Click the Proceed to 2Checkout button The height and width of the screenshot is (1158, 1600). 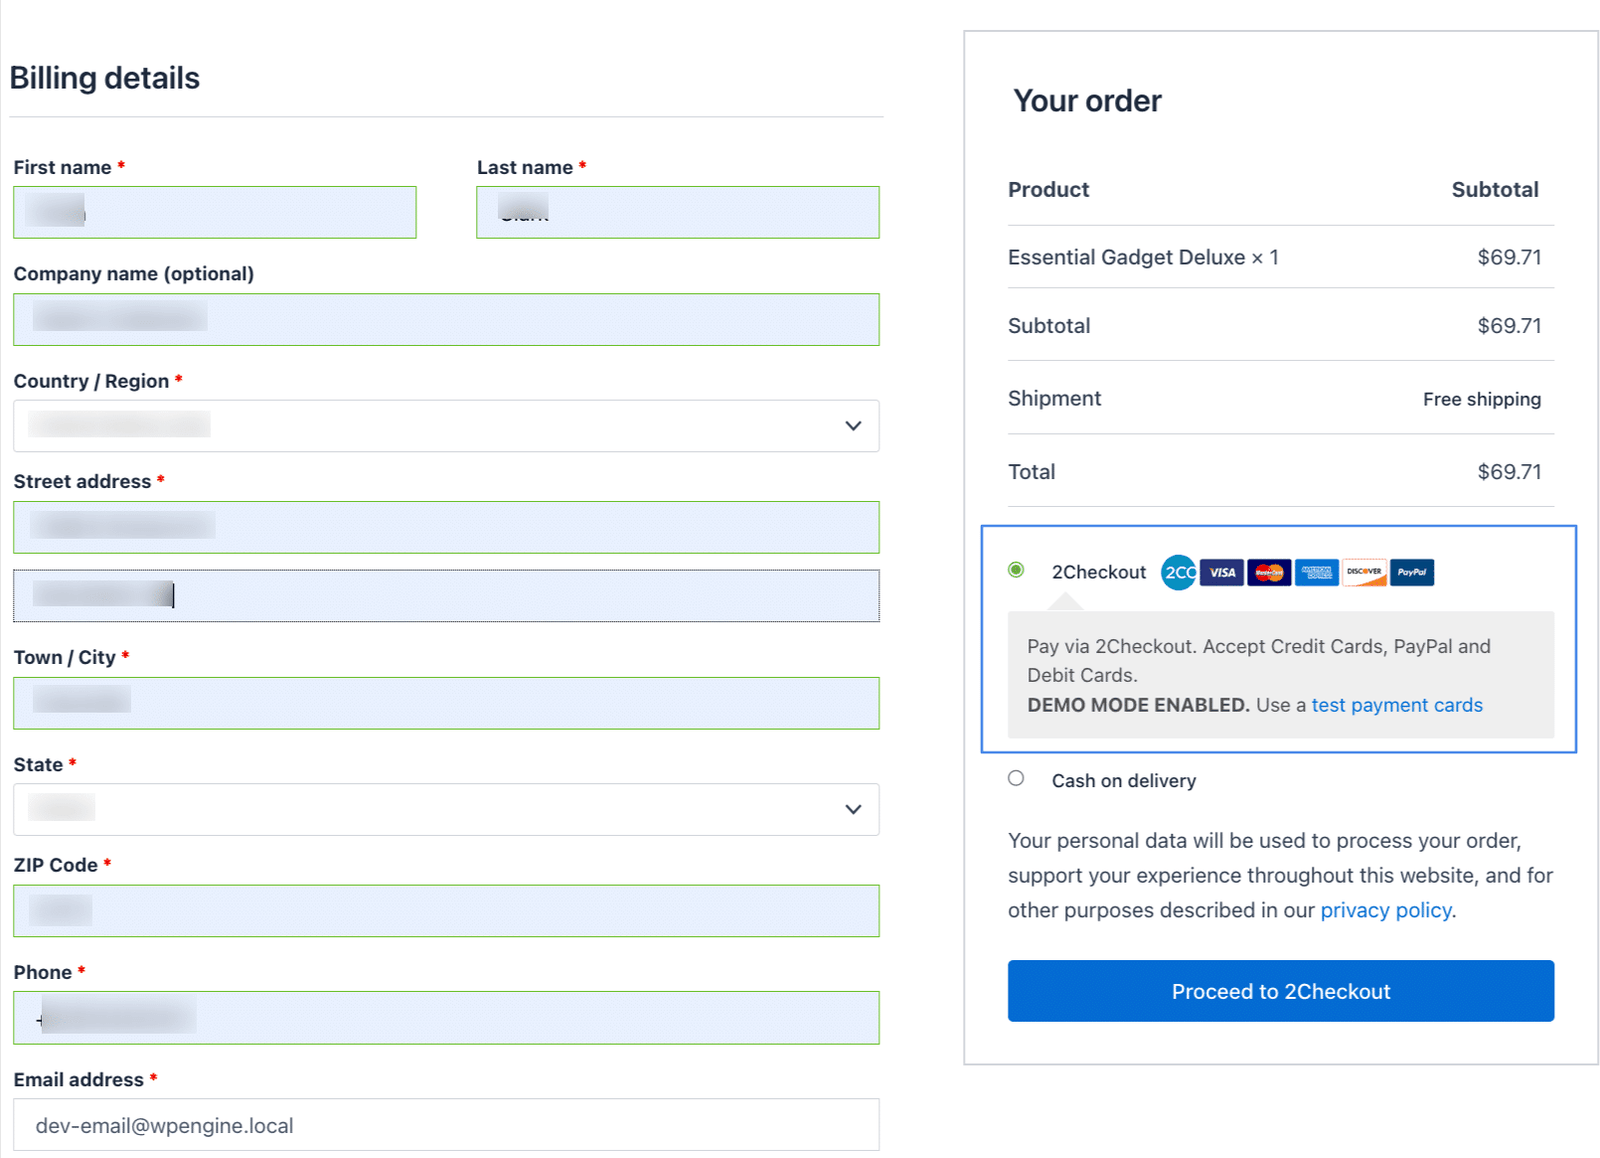point(1281,991)
